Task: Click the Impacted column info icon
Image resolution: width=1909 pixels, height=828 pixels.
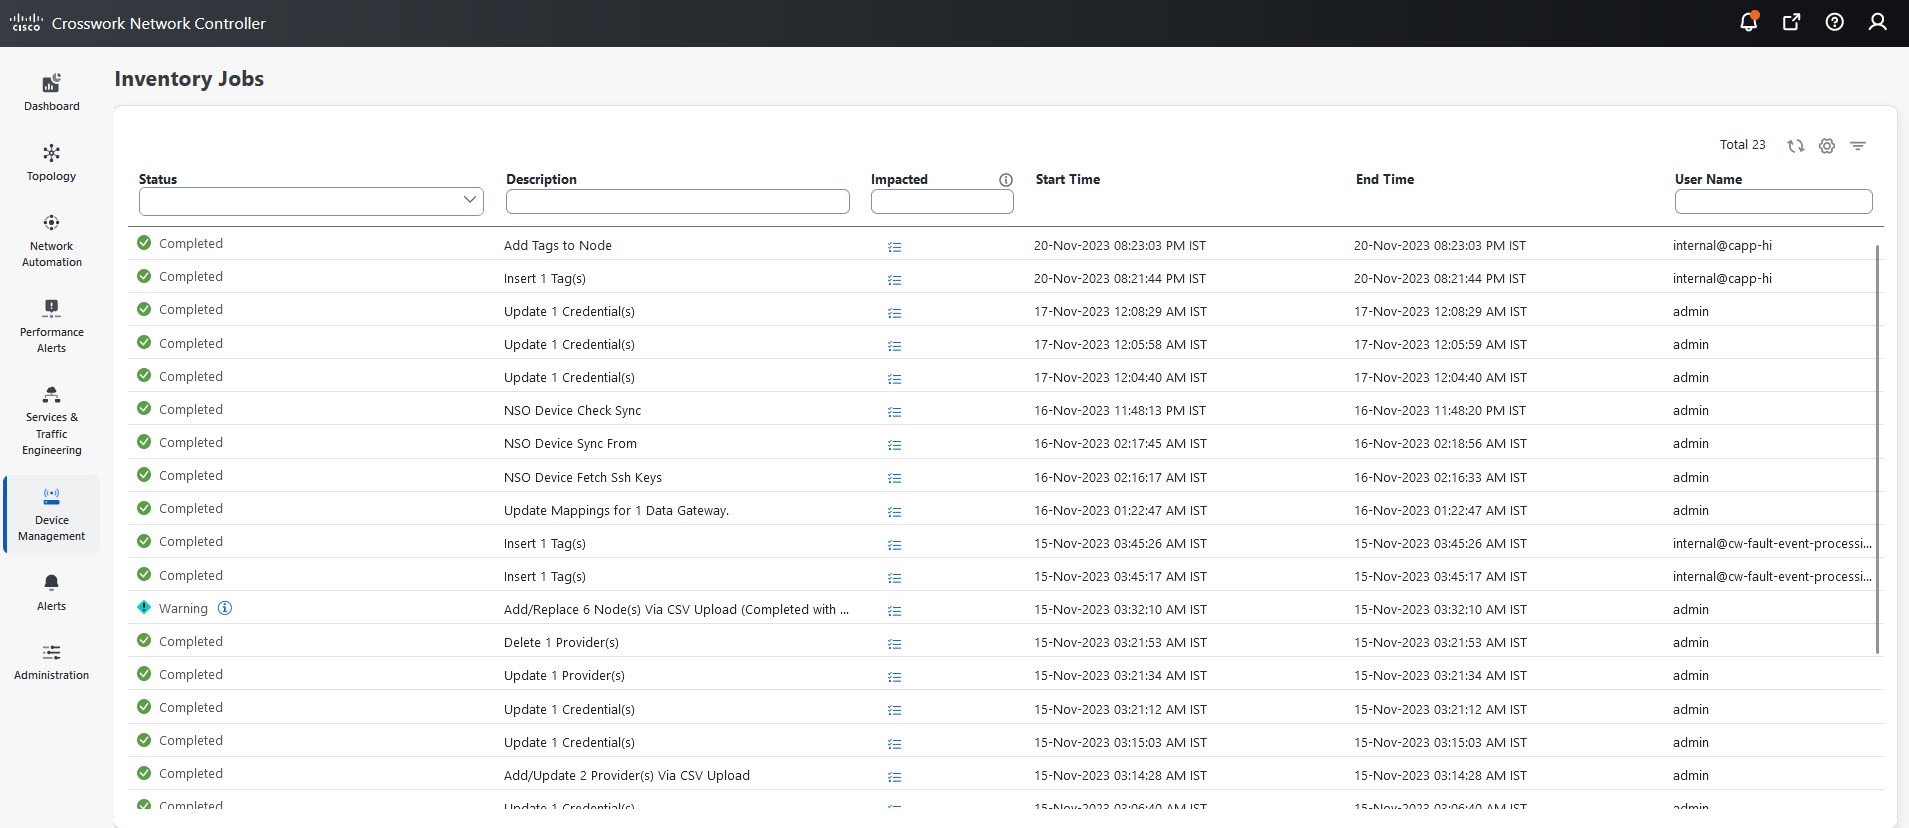Action: tap(1005, 180)
